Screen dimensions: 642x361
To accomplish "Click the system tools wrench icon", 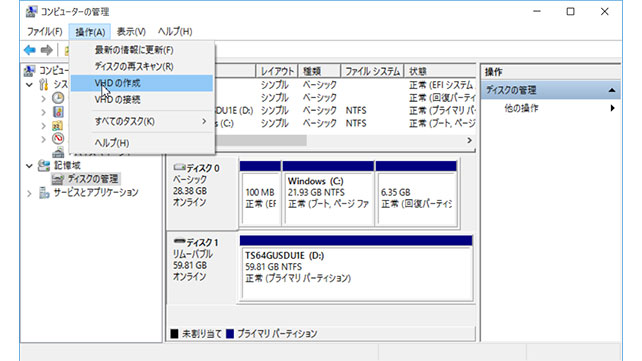I will [x=44, y=84].
